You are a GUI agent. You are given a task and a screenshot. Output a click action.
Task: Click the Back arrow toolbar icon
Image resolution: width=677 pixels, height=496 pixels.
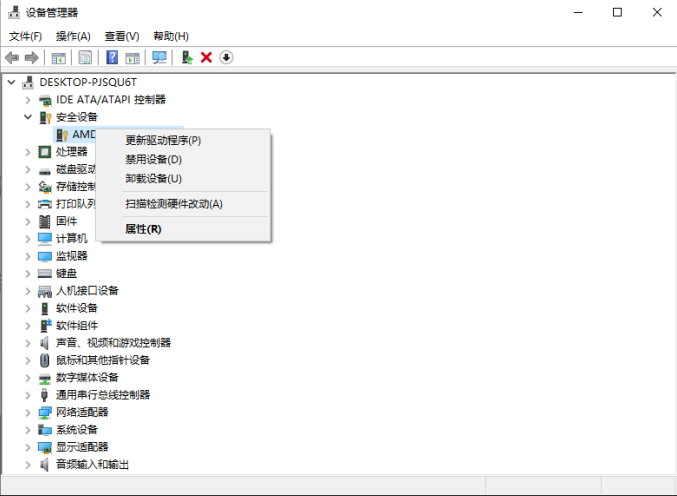[12, 57]
